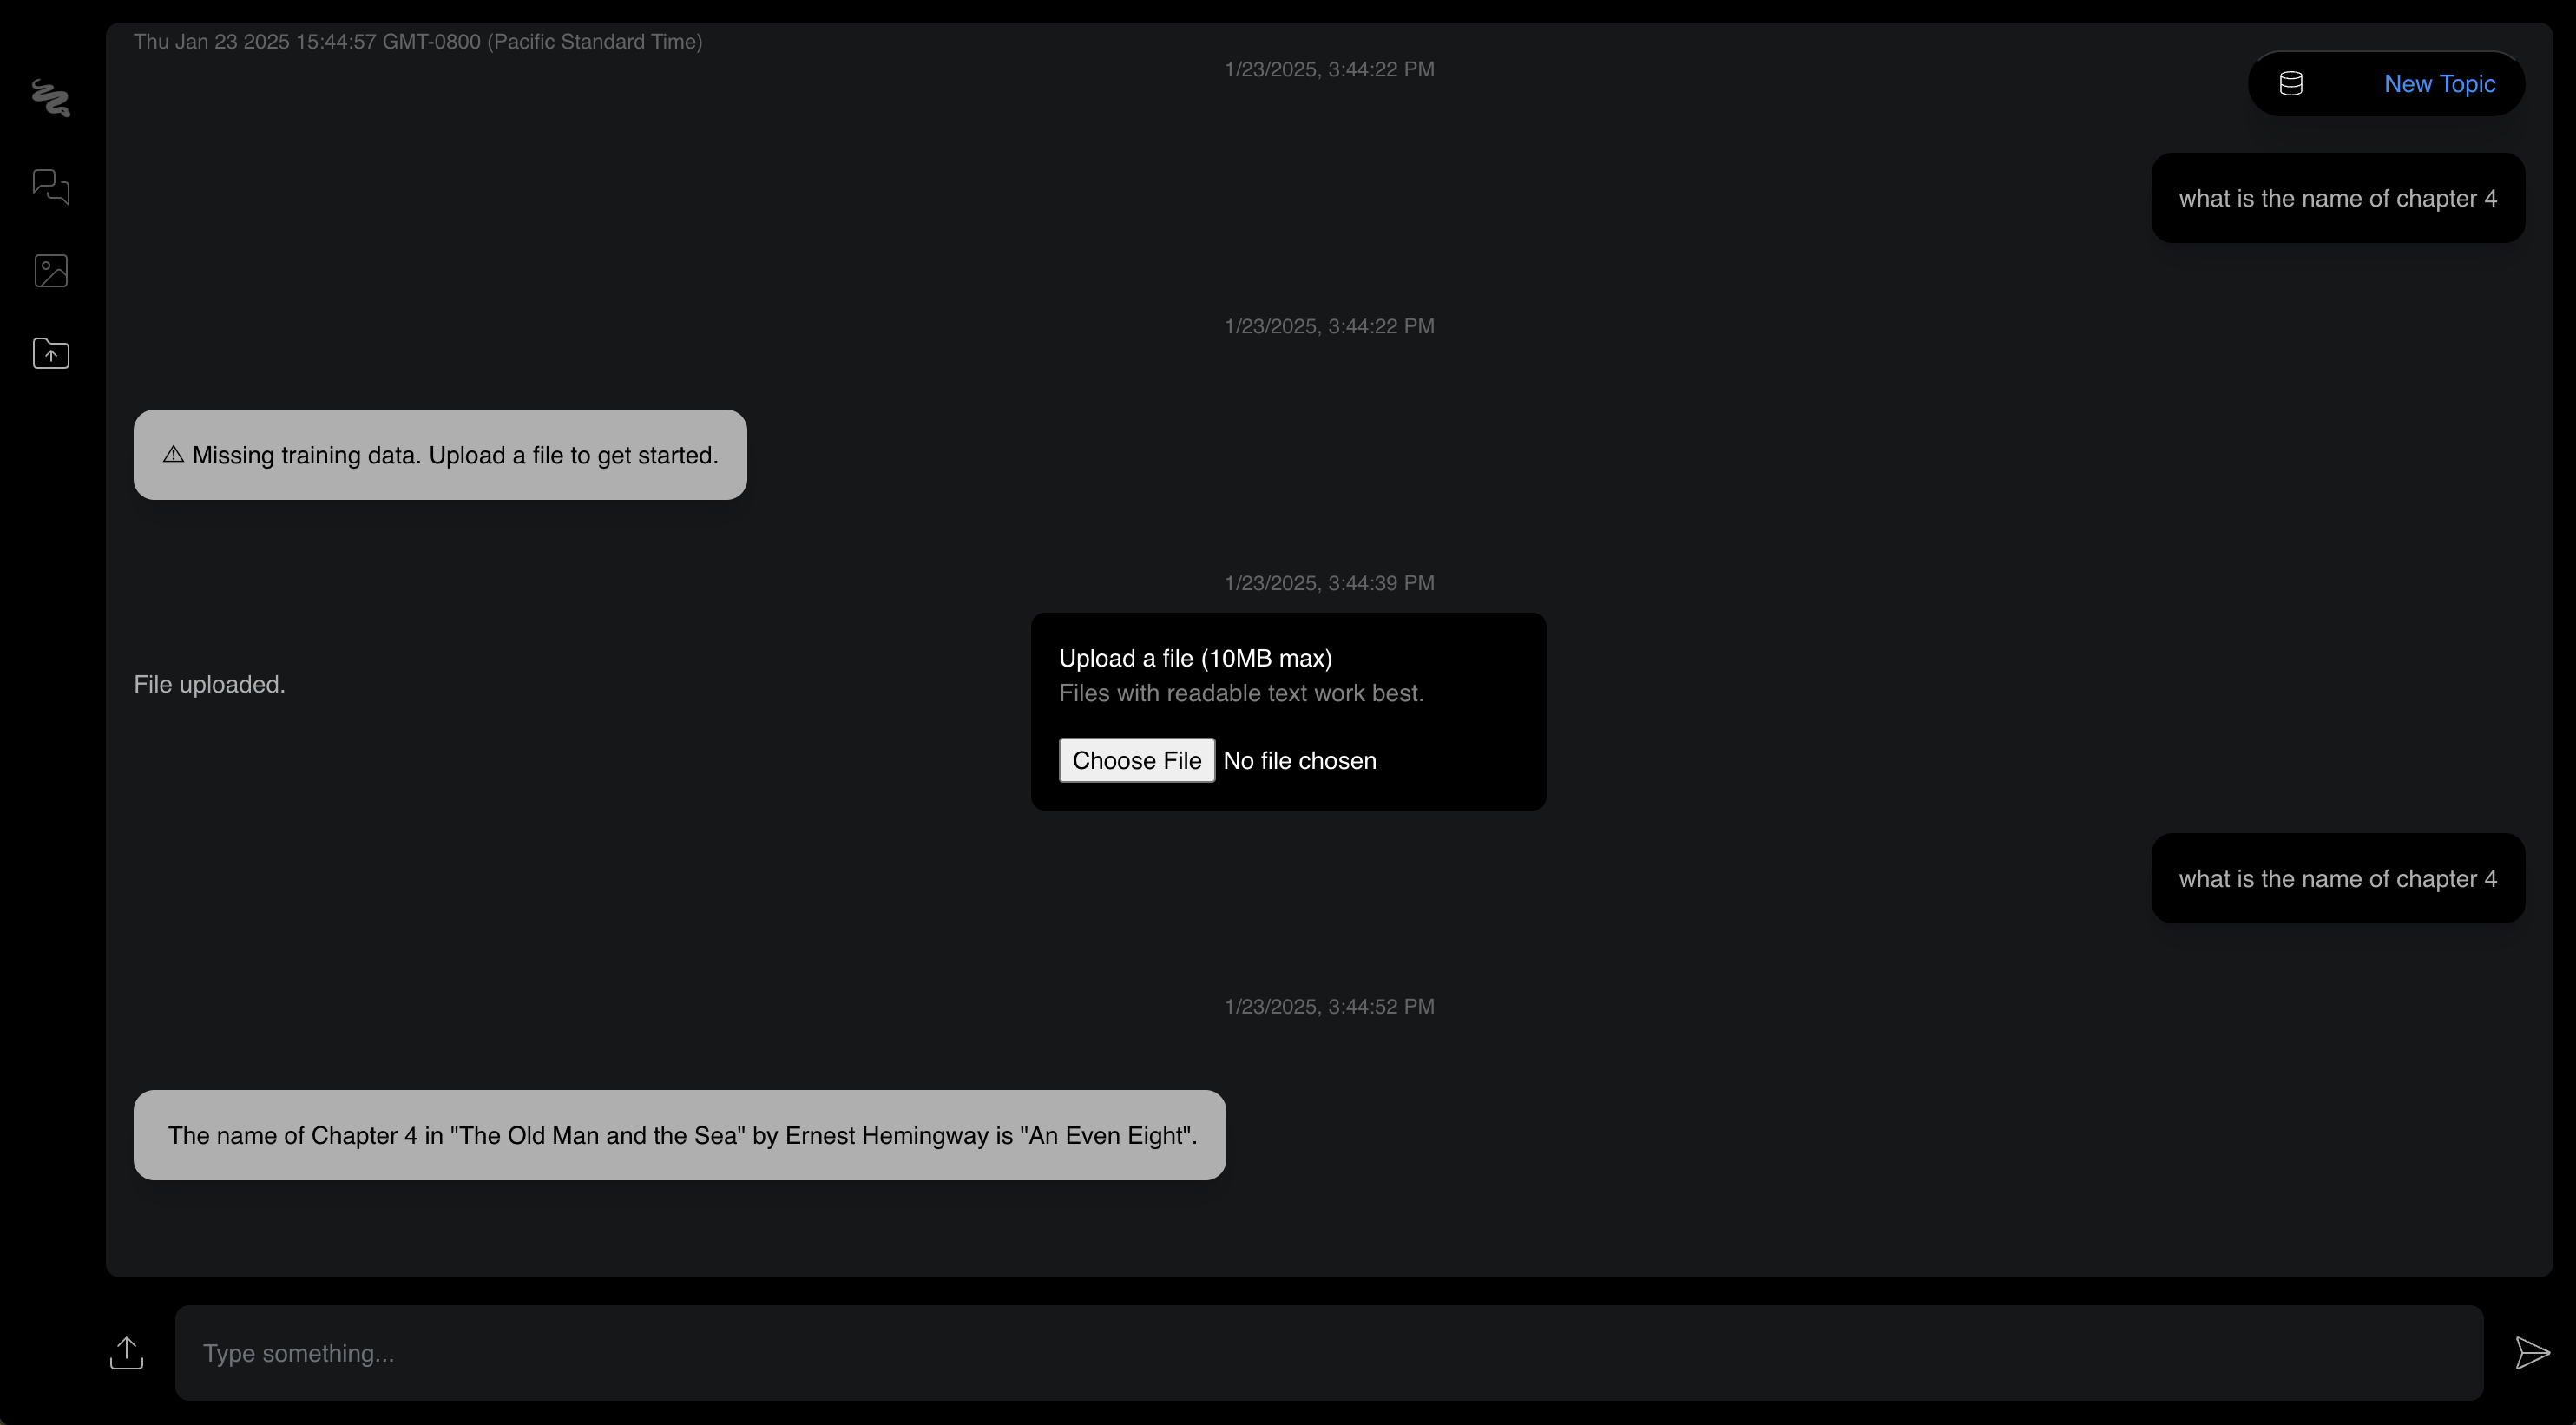The width and height of the screenshot is (2576, 1425).
Task: Toggle visibility of uploaded file confirmation
Action: pos(211,685)
